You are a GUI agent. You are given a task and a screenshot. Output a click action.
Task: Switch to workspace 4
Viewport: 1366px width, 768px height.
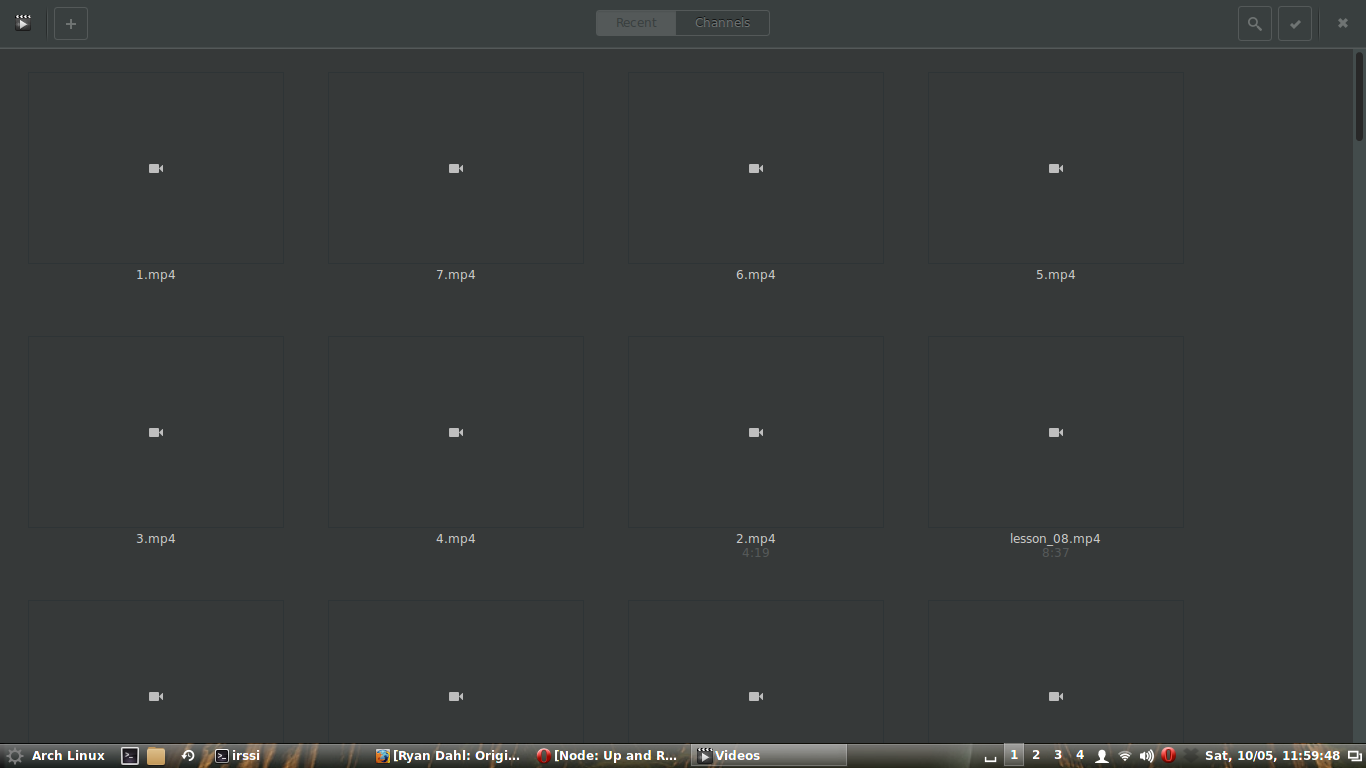[1080, 755]
